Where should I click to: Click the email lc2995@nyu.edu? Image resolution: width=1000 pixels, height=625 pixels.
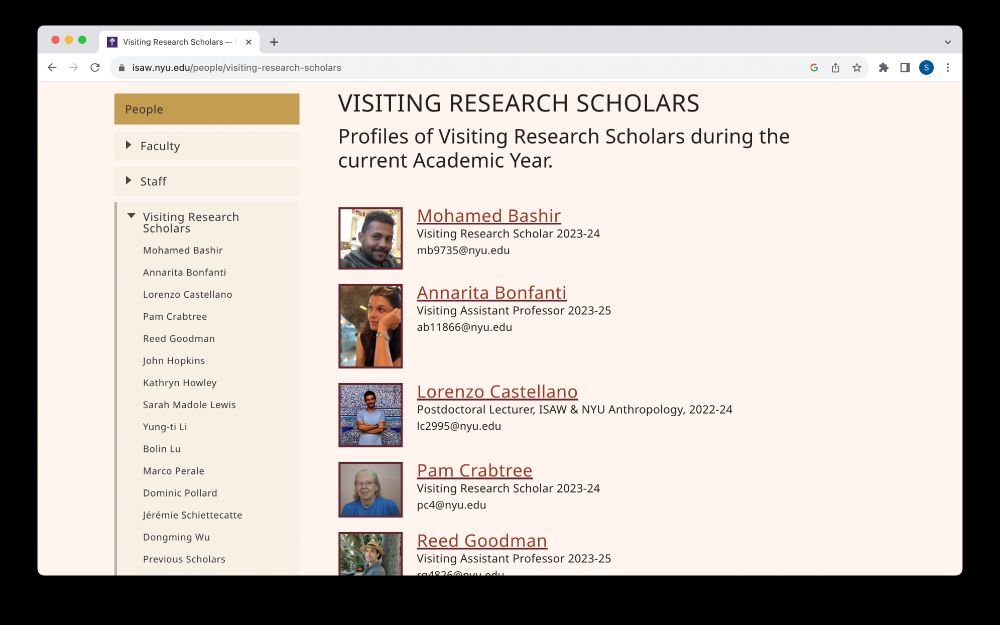point(459,426)
